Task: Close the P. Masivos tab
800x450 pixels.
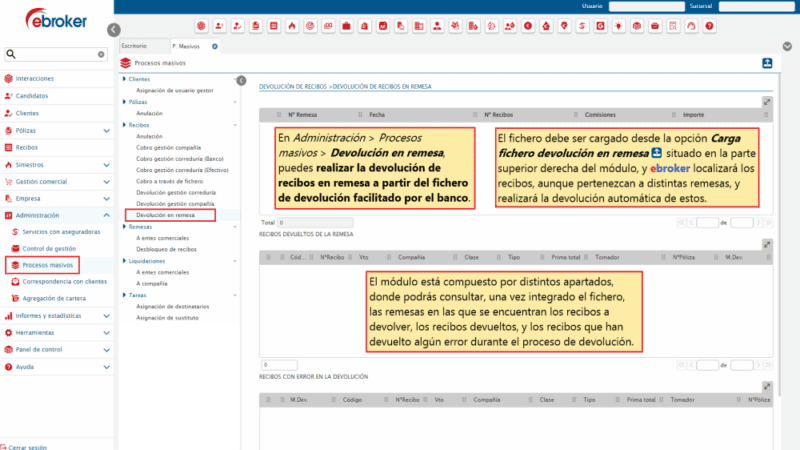Action: [215, 46]
